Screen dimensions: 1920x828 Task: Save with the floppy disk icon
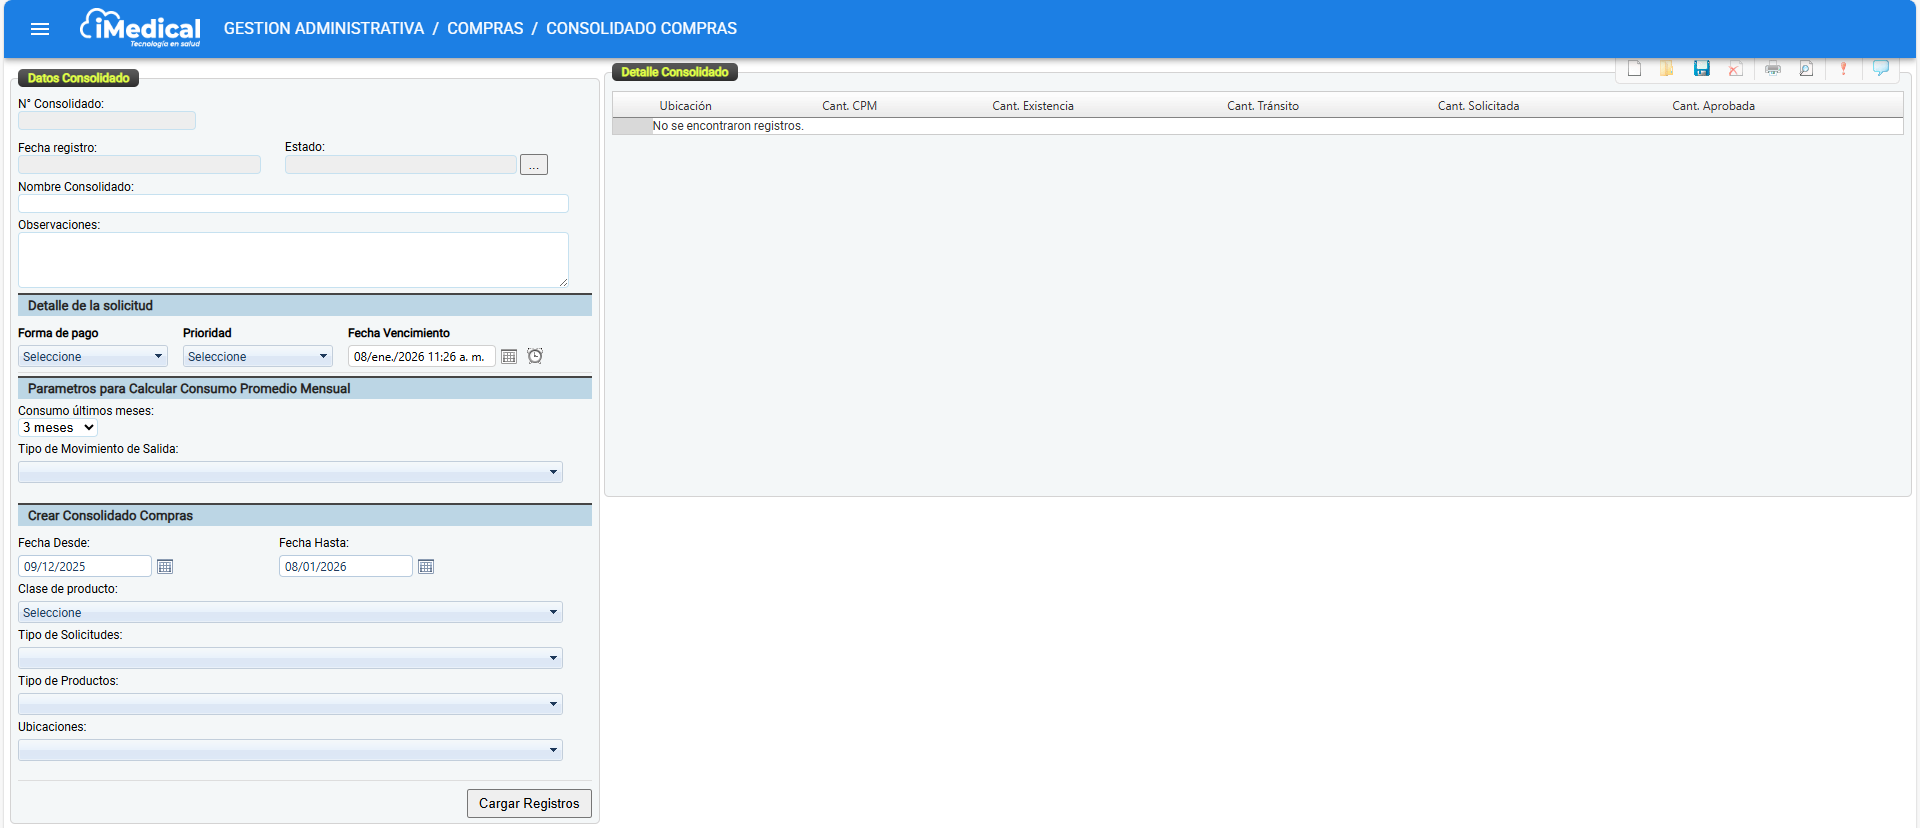[x=1701, y=68]
